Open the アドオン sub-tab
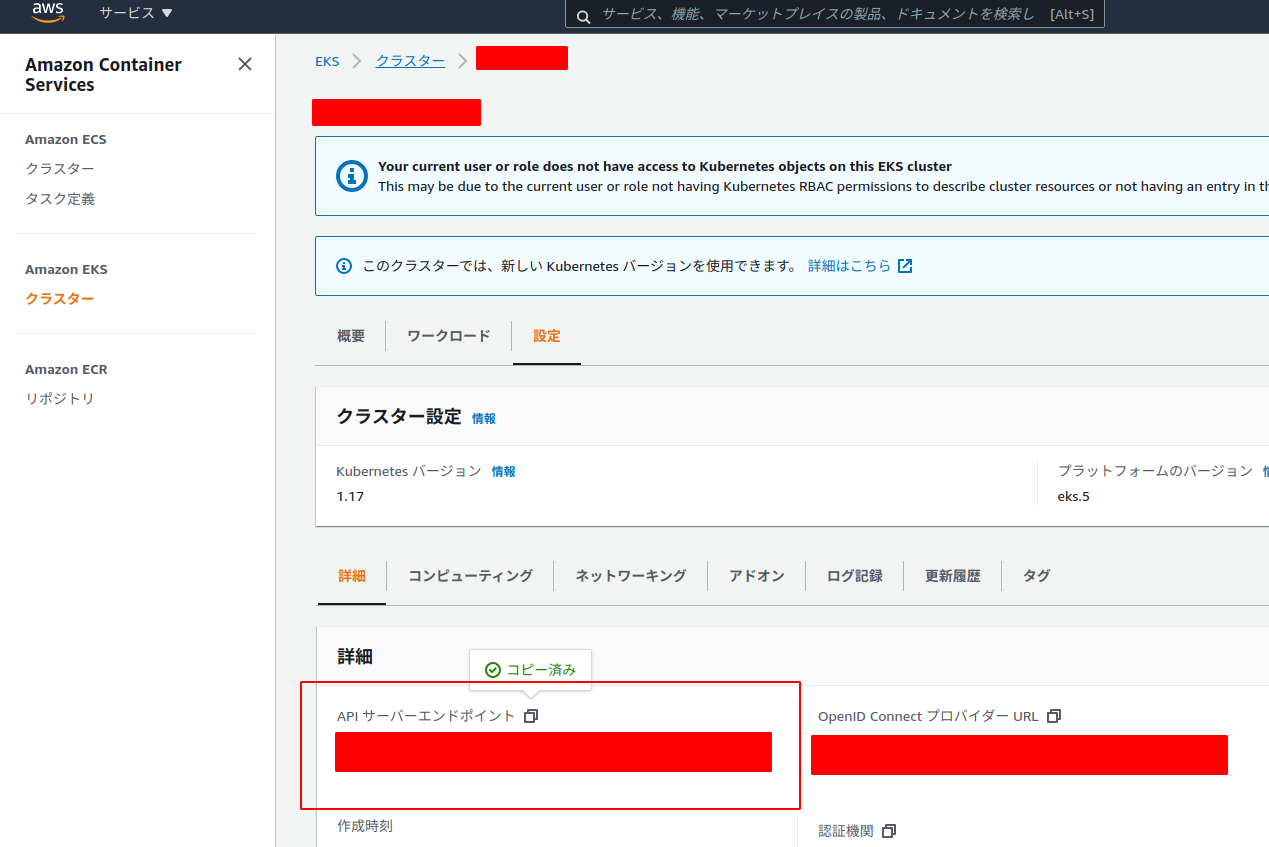The height and width of the screenshot is (847, 1269). [x=757, y=576]
